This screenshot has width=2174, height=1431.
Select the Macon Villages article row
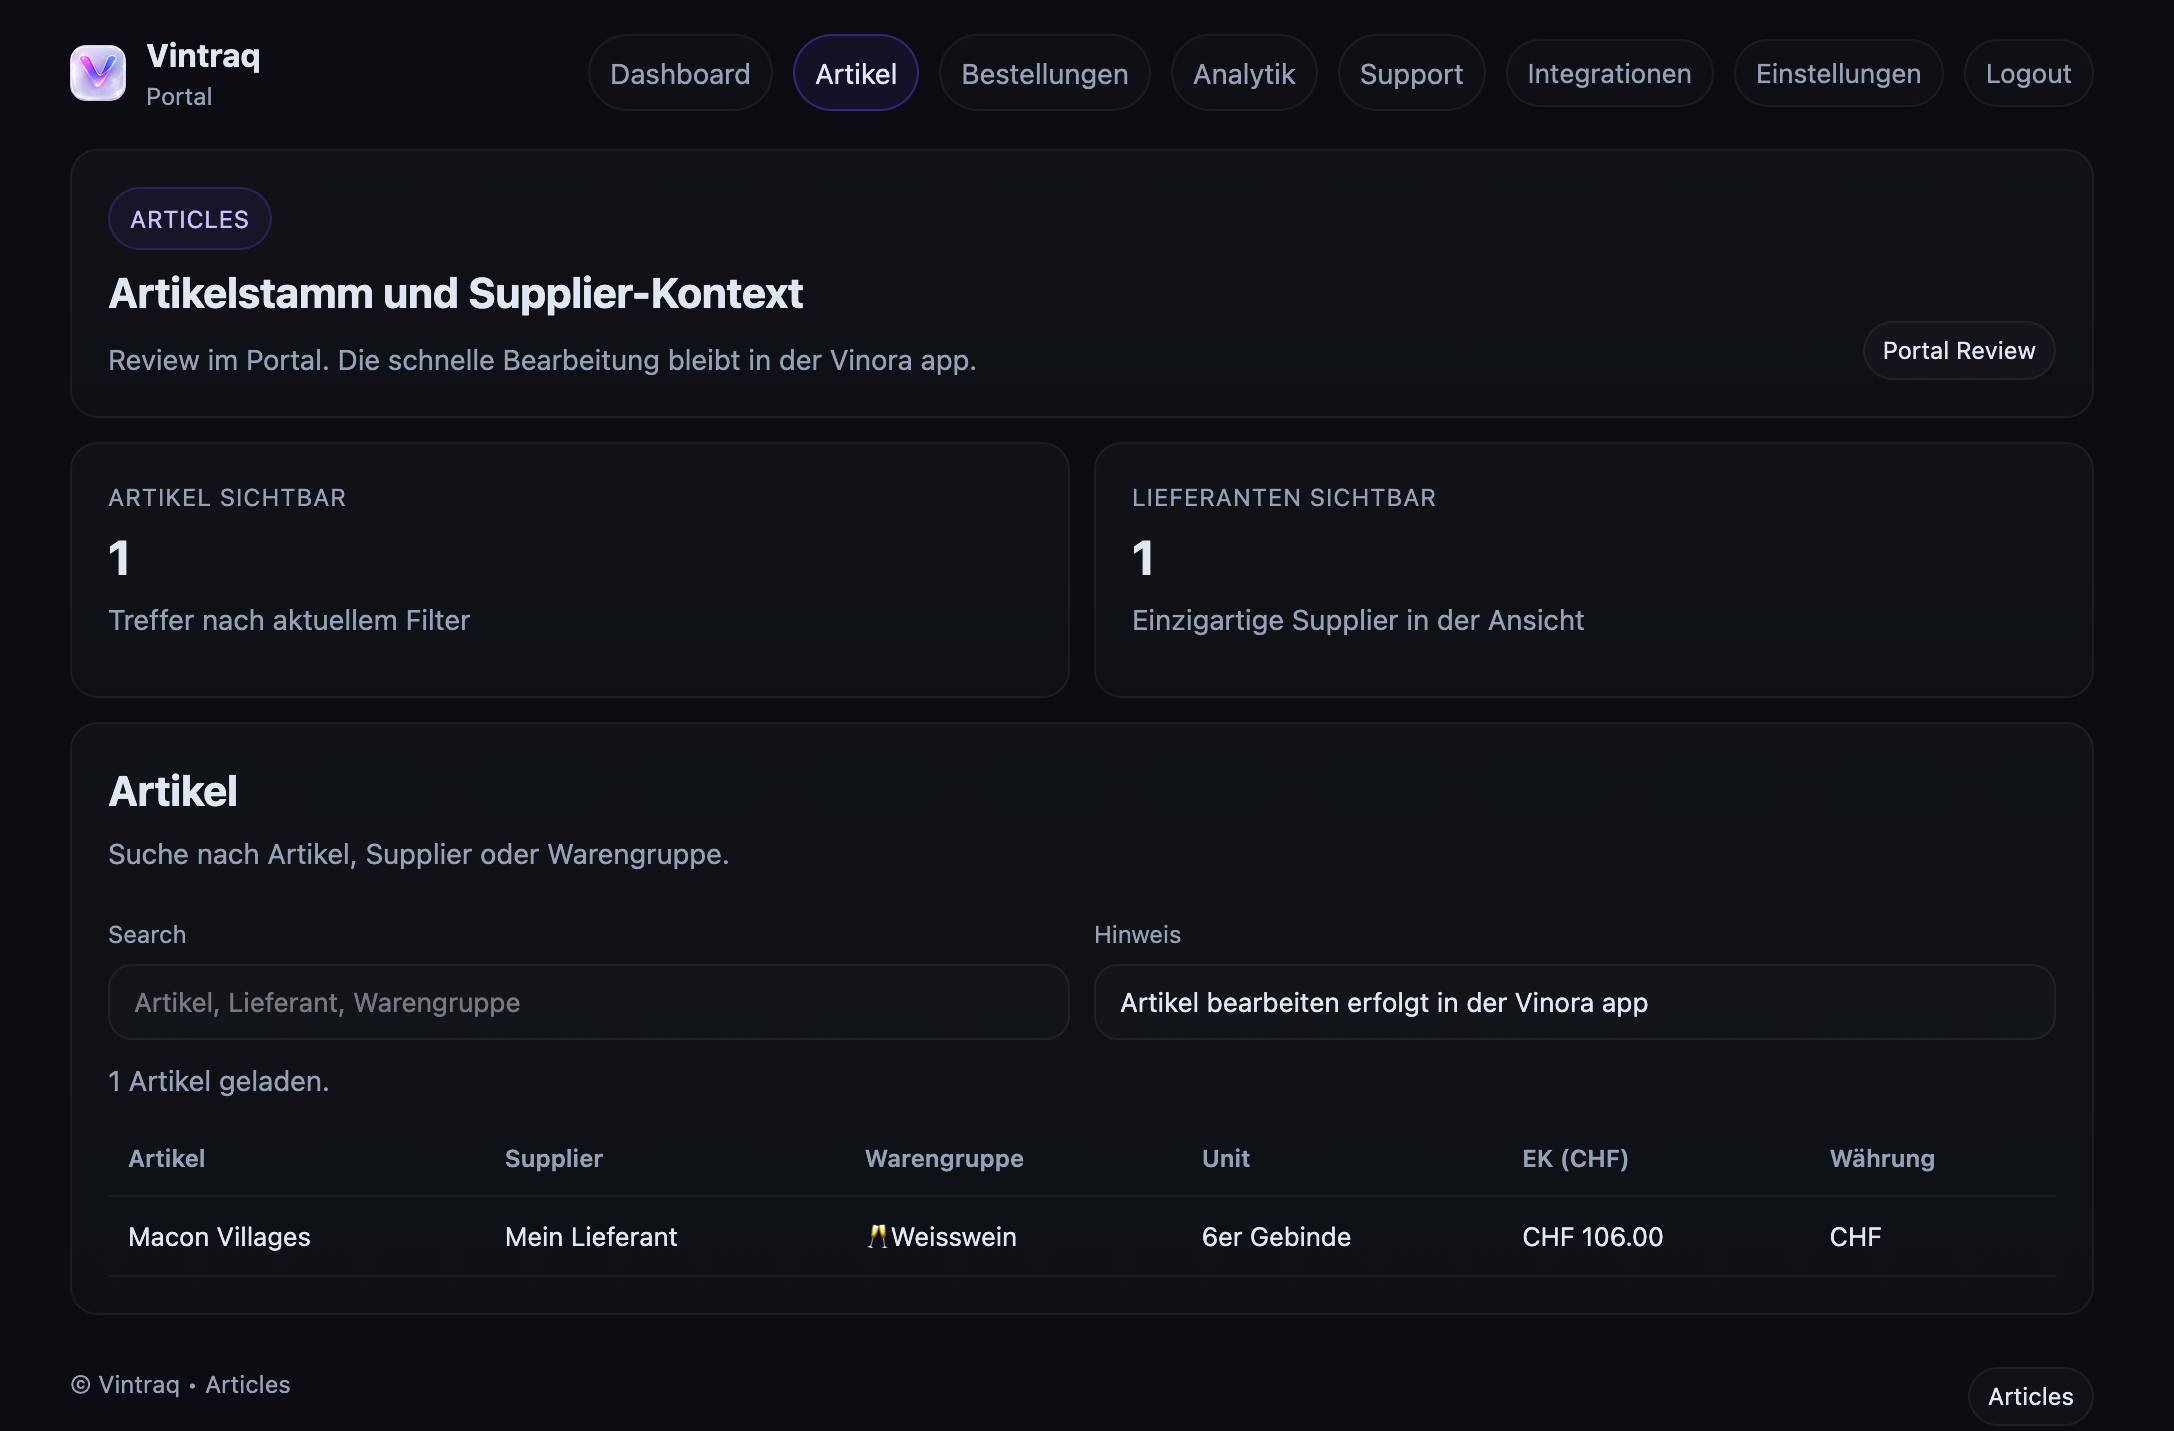pyautogui.click(x=220, y=1237)
